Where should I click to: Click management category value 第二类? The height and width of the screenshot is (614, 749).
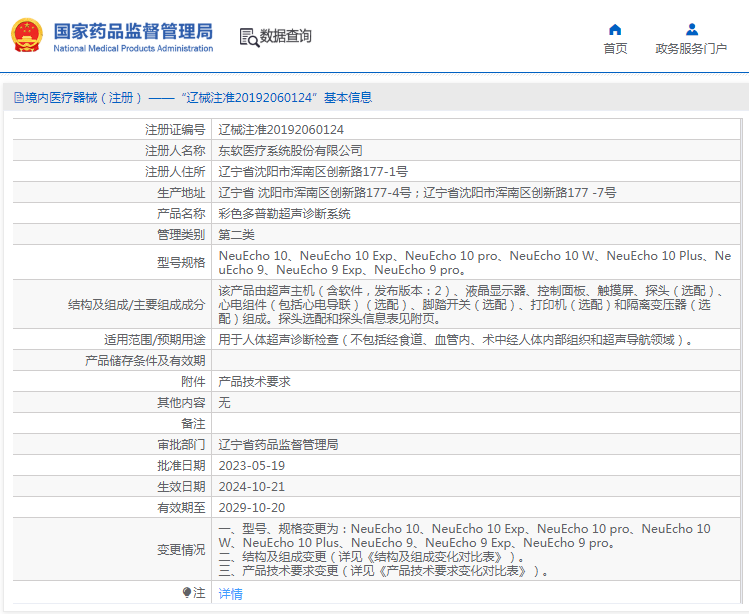[x=236, y=235]
